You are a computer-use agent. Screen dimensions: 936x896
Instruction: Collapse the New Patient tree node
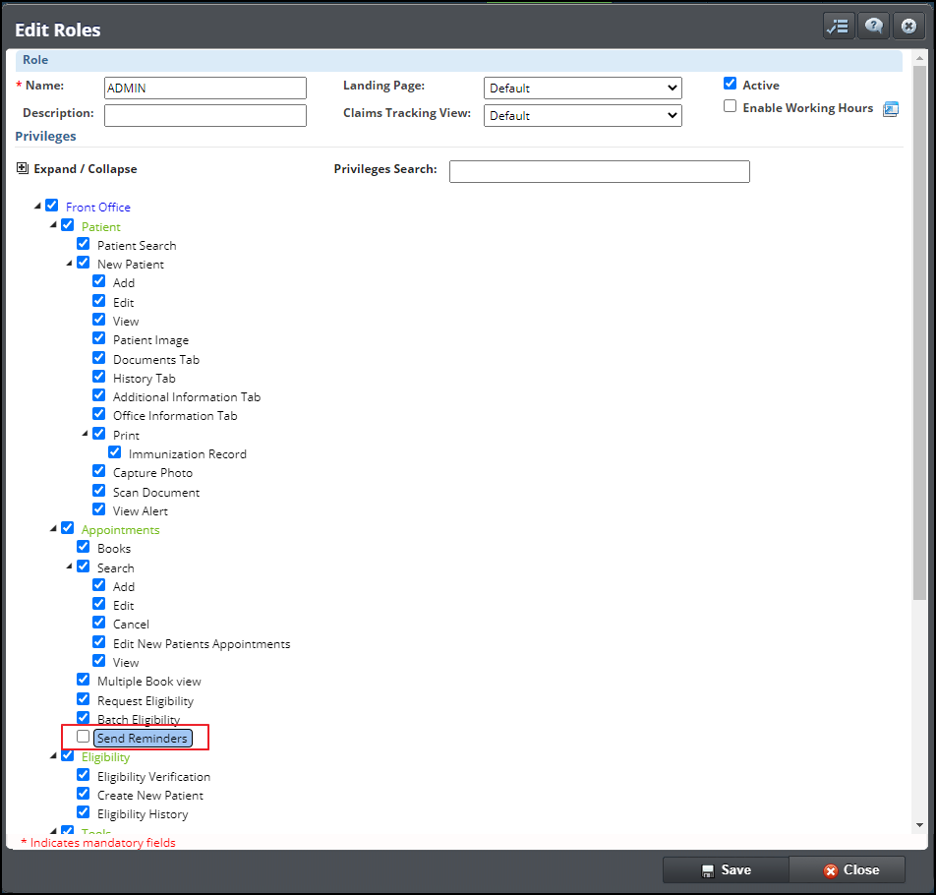point(69,264)
